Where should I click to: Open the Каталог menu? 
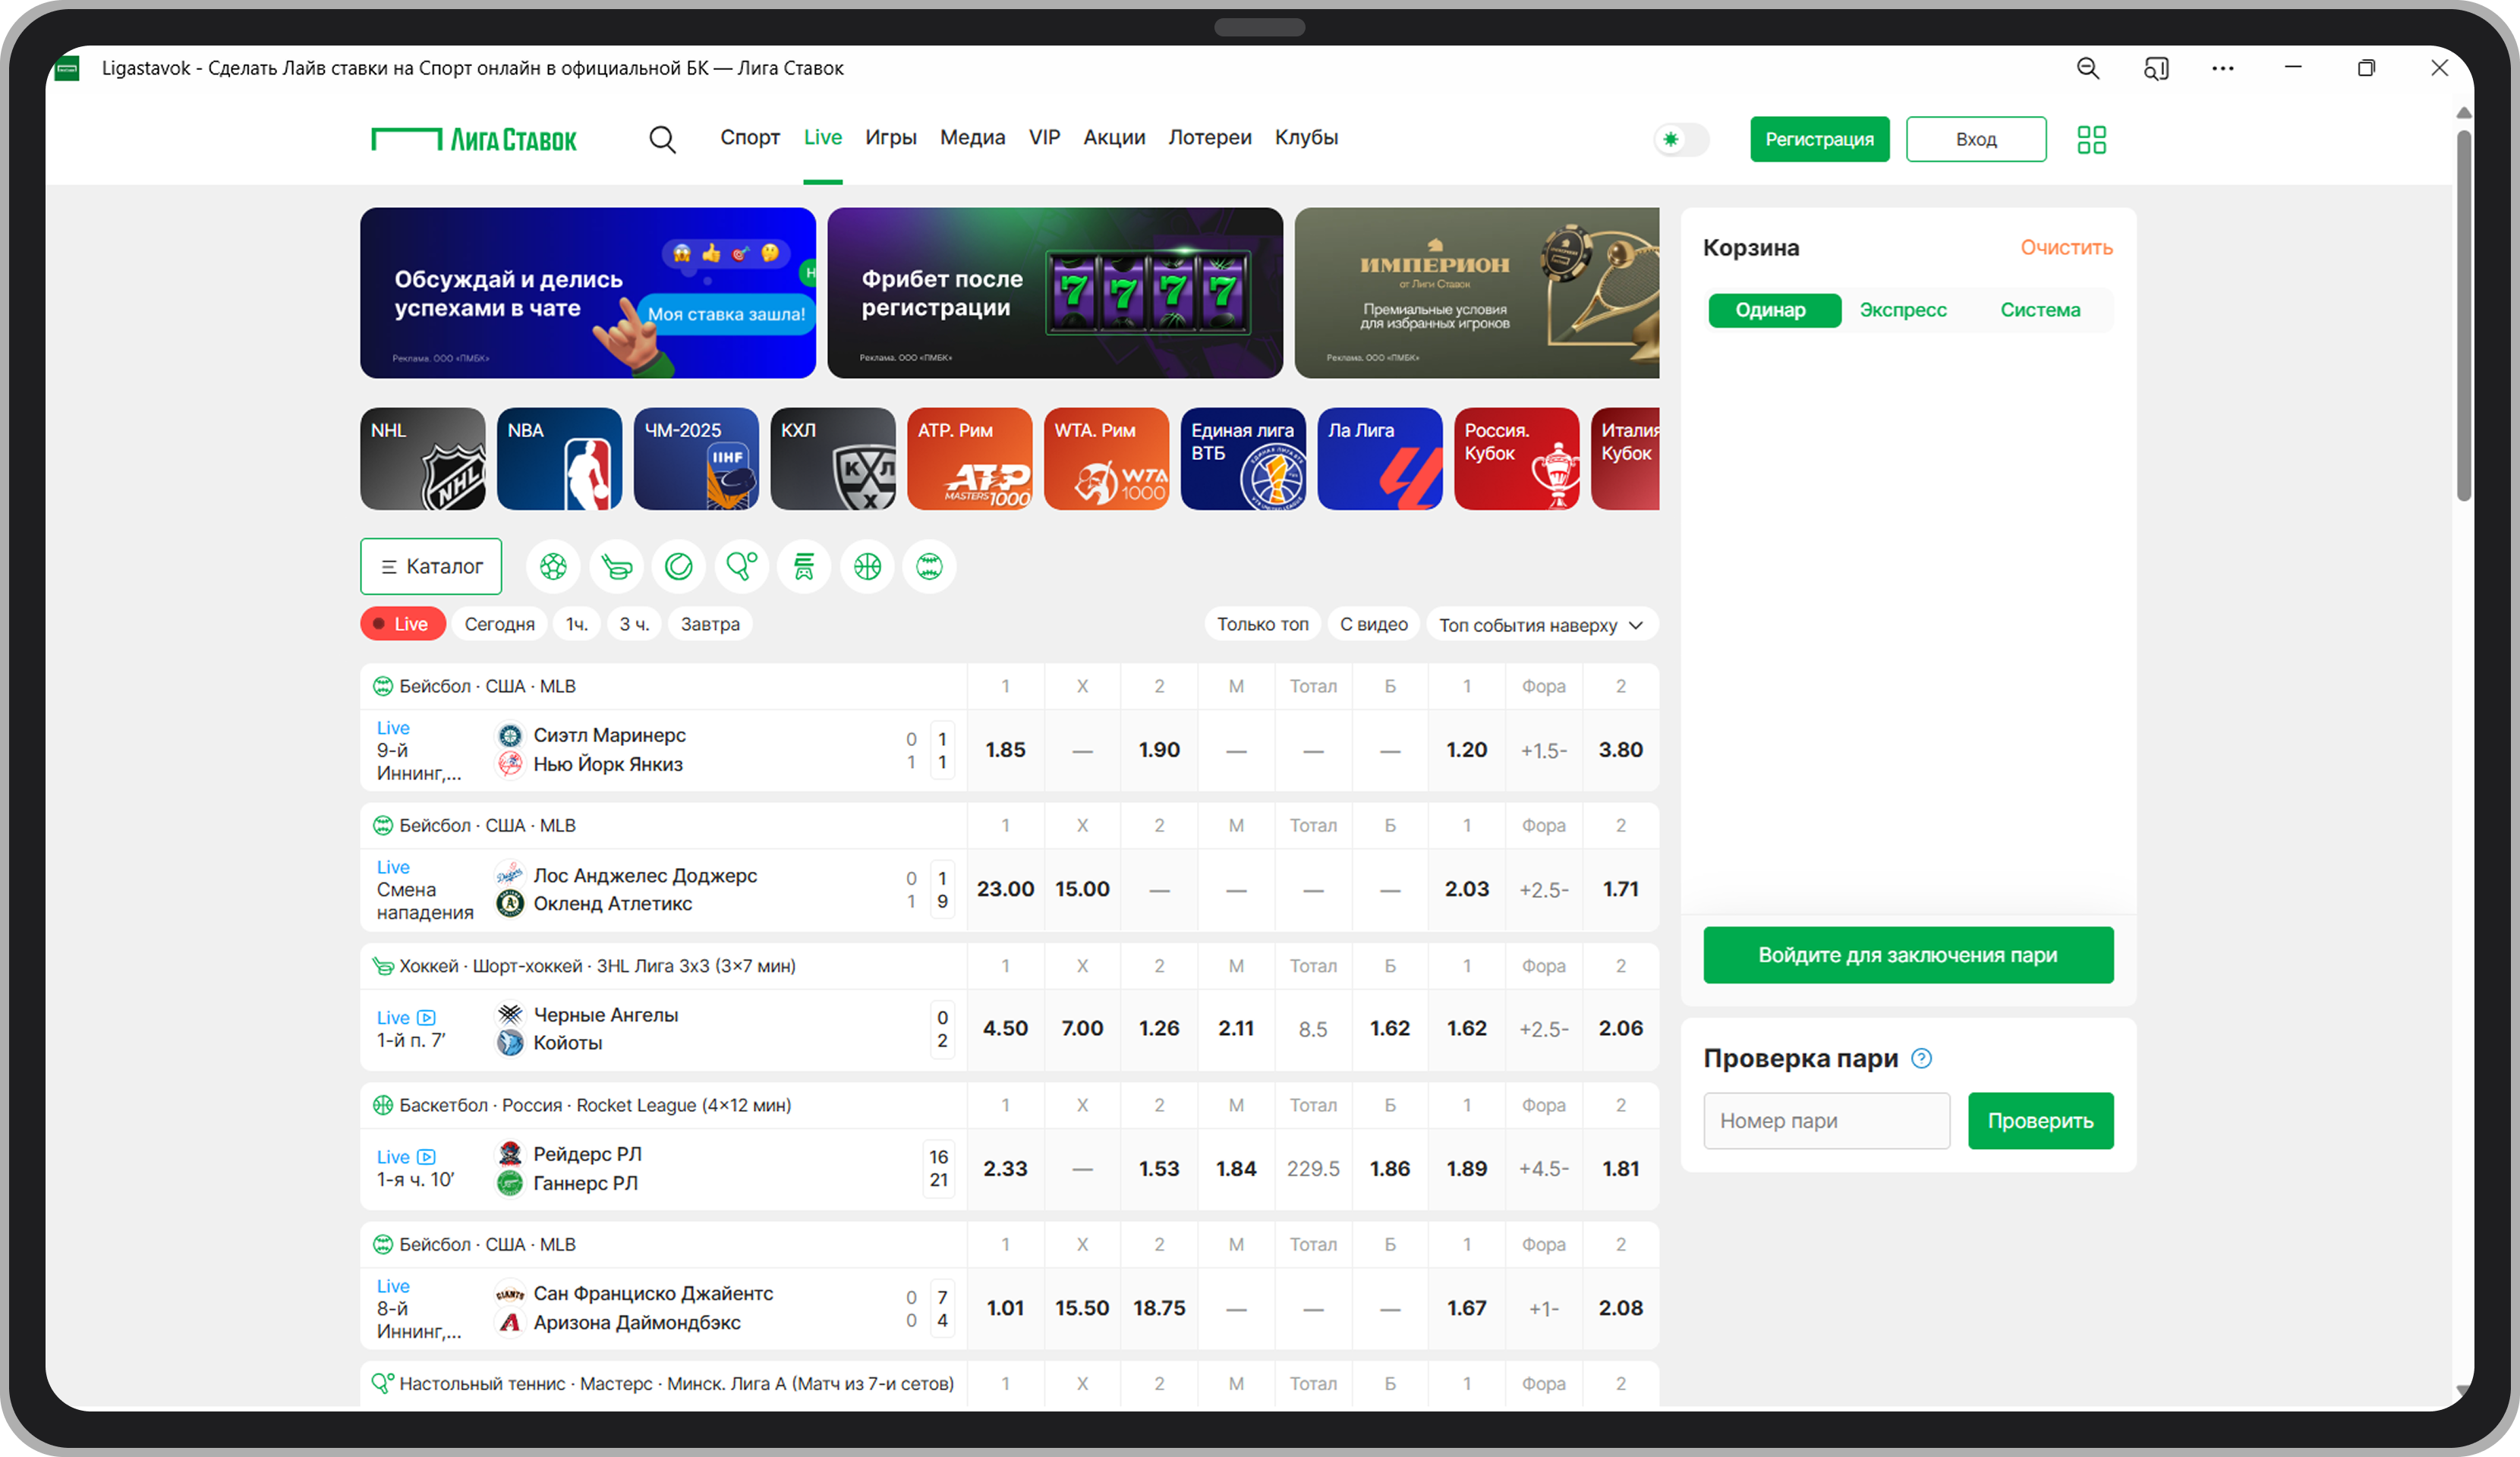pos(431,567)
